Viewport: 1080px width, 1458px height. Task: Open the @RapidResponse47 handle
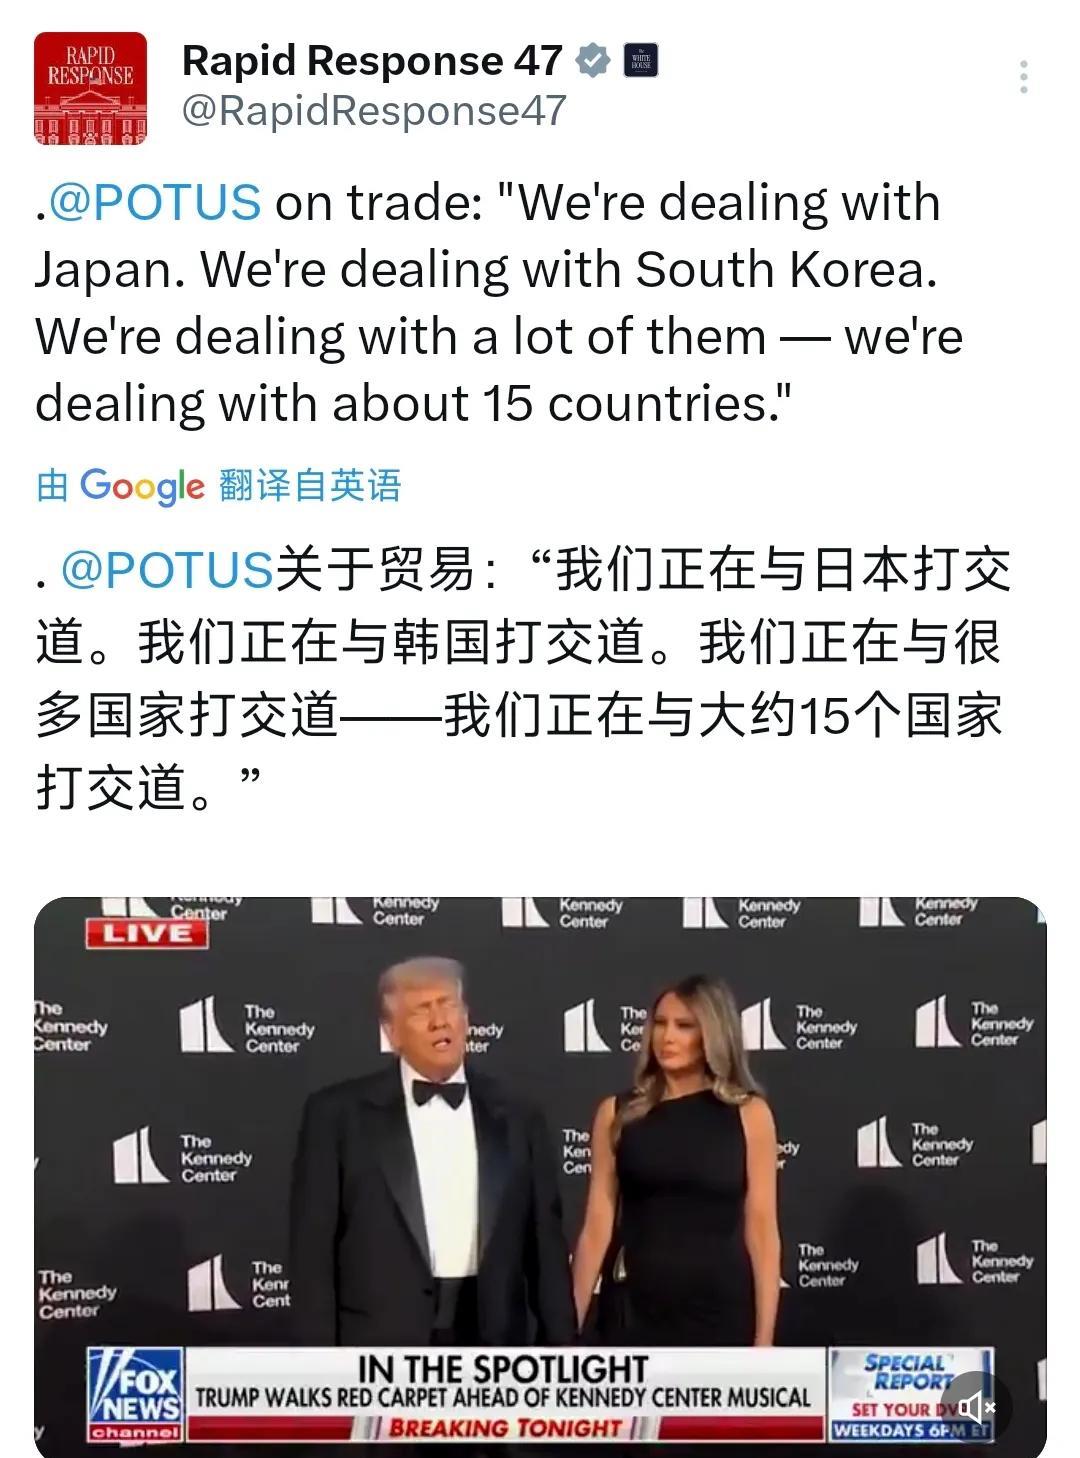coord(374,111)
